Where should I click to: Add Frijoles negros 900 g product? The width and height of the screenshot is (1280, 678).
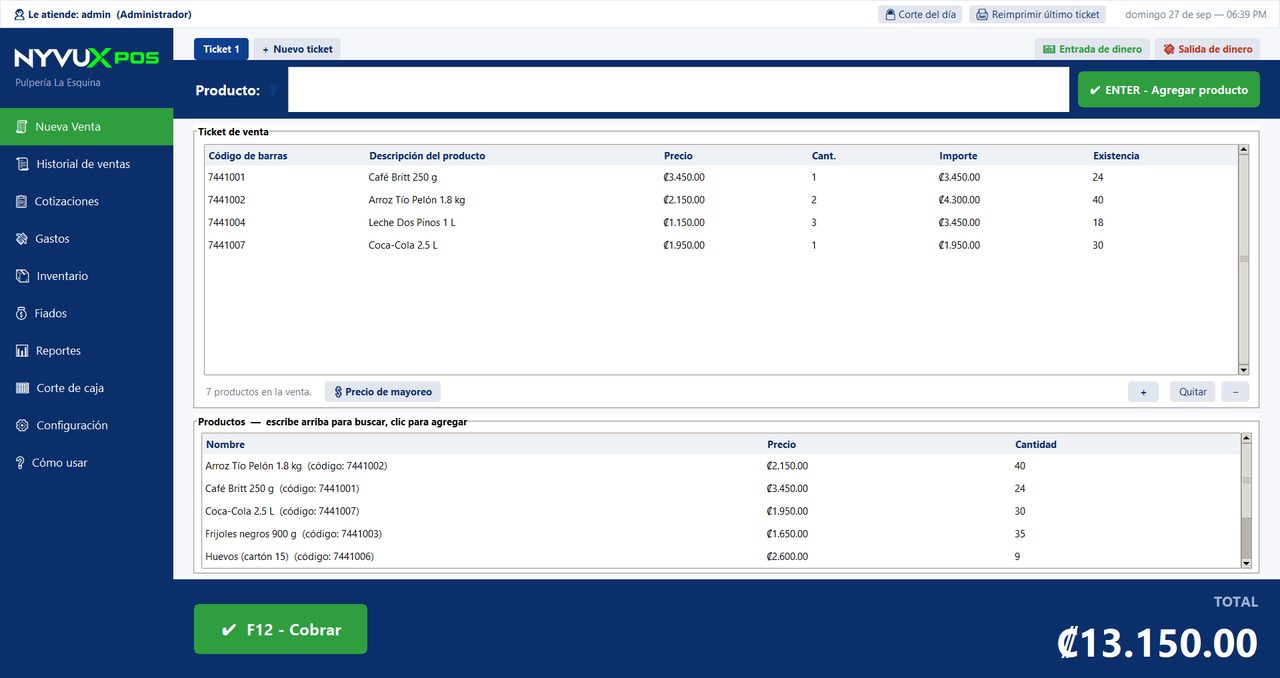pos(721,534)
